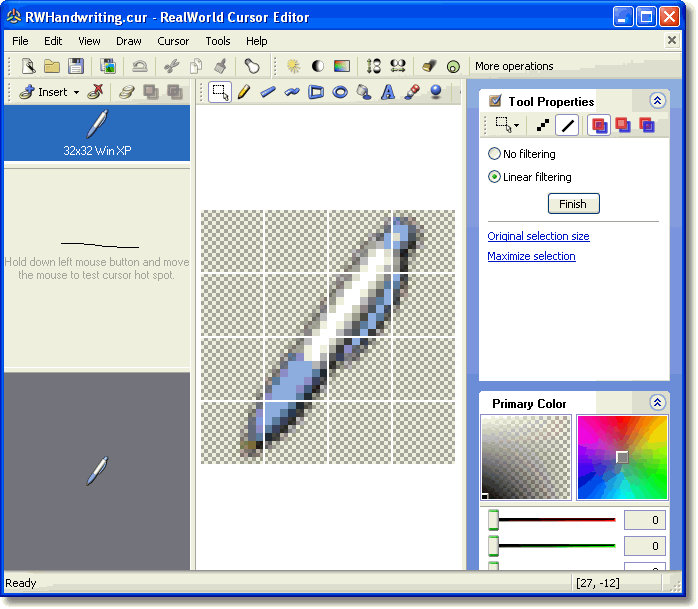This screenshot has width=698, height=609.
Task: Open a file via the folder icon
Action: pos(52,66)
